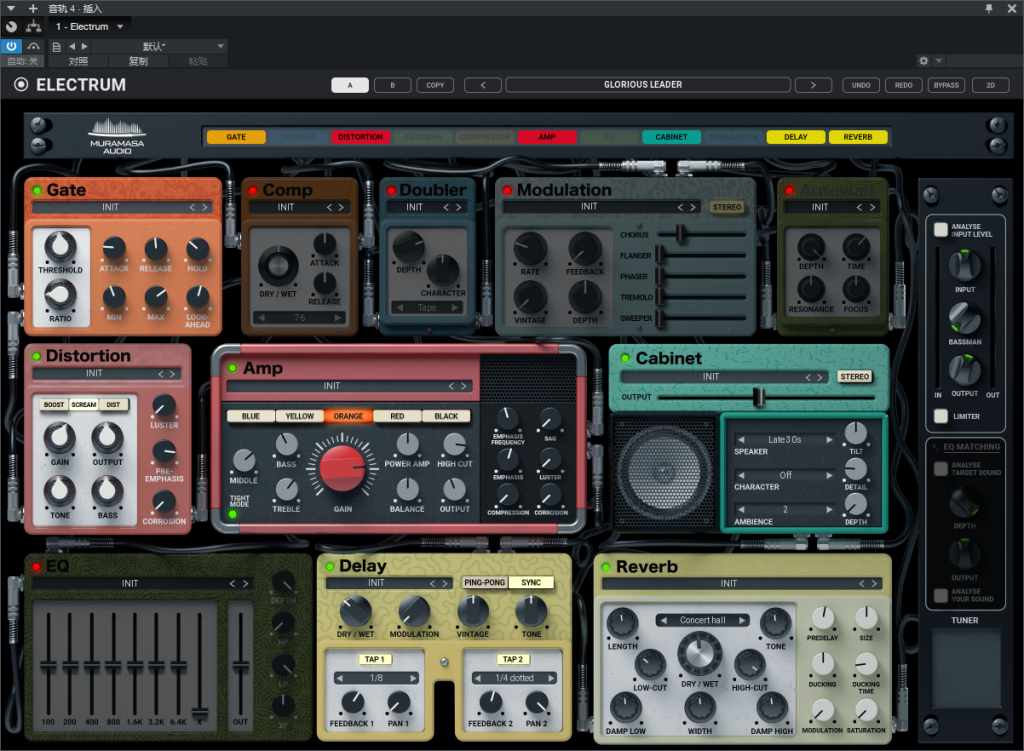The height and width of the screenshot is (751, 1024).
Task: Select next reverb type after Concert hall
Action: (x=743, y=620)
